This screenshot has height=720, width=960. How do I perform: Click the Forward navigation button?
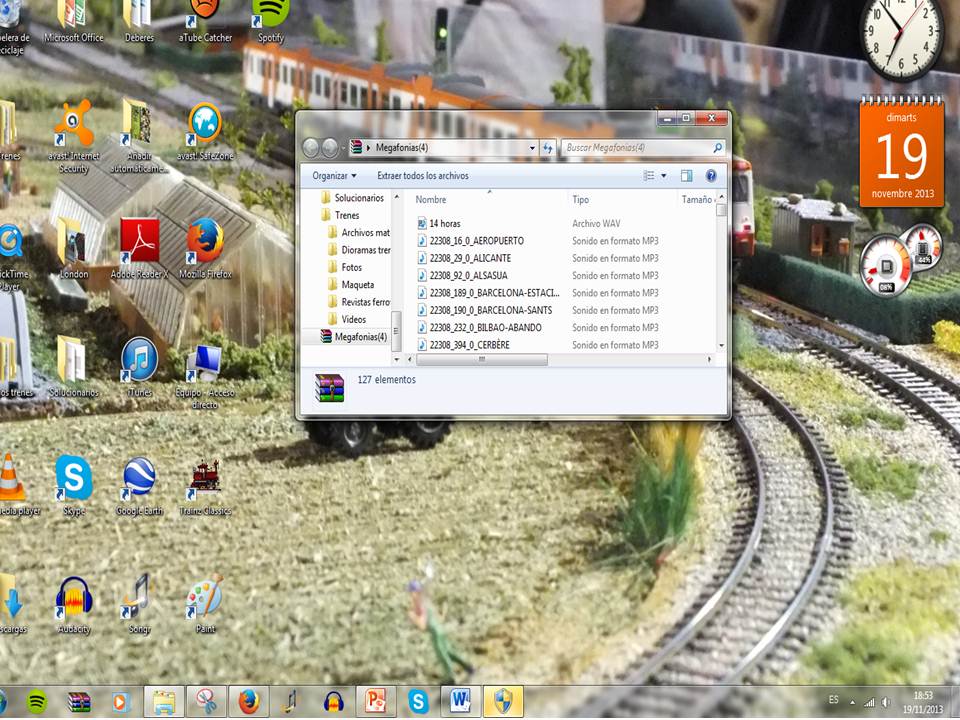point(329,148)
